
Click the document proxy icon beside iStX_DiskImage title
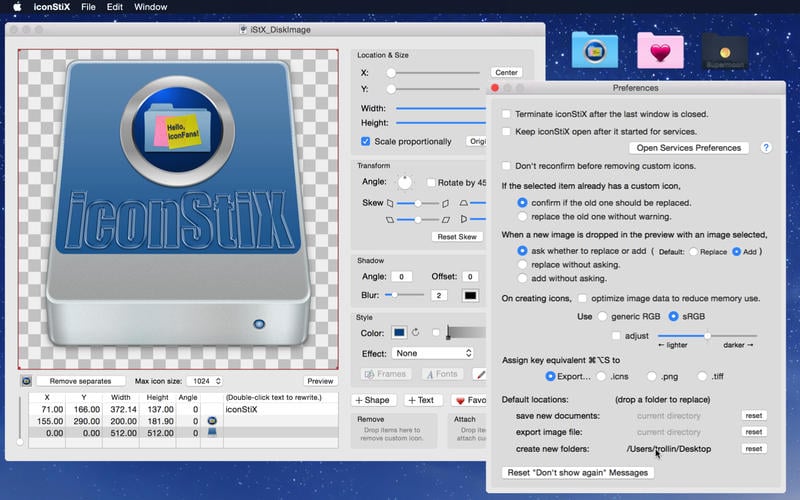(x=243, y=30)
